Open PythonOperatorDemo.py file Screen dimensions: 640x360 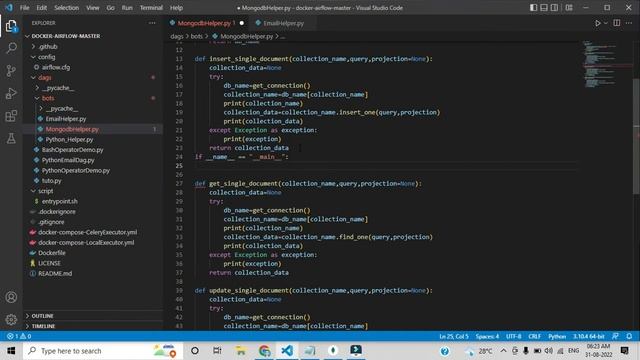click(76, 171)
